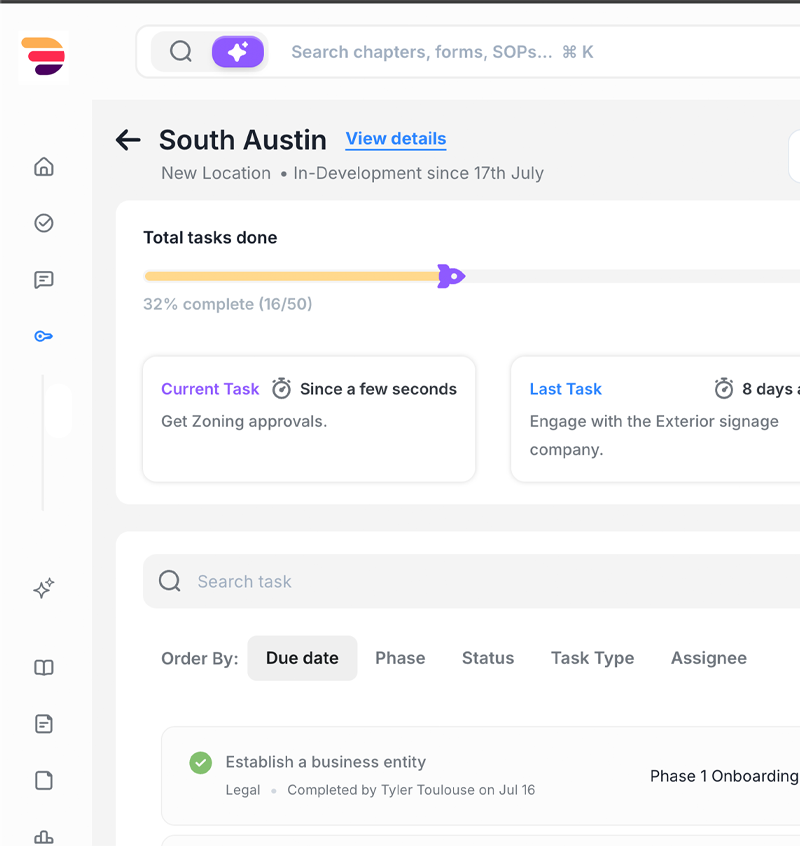This screenshot has width=800, height=846.
Task: Activate the purple AI sparkle search mode
Action: point(238,52)
